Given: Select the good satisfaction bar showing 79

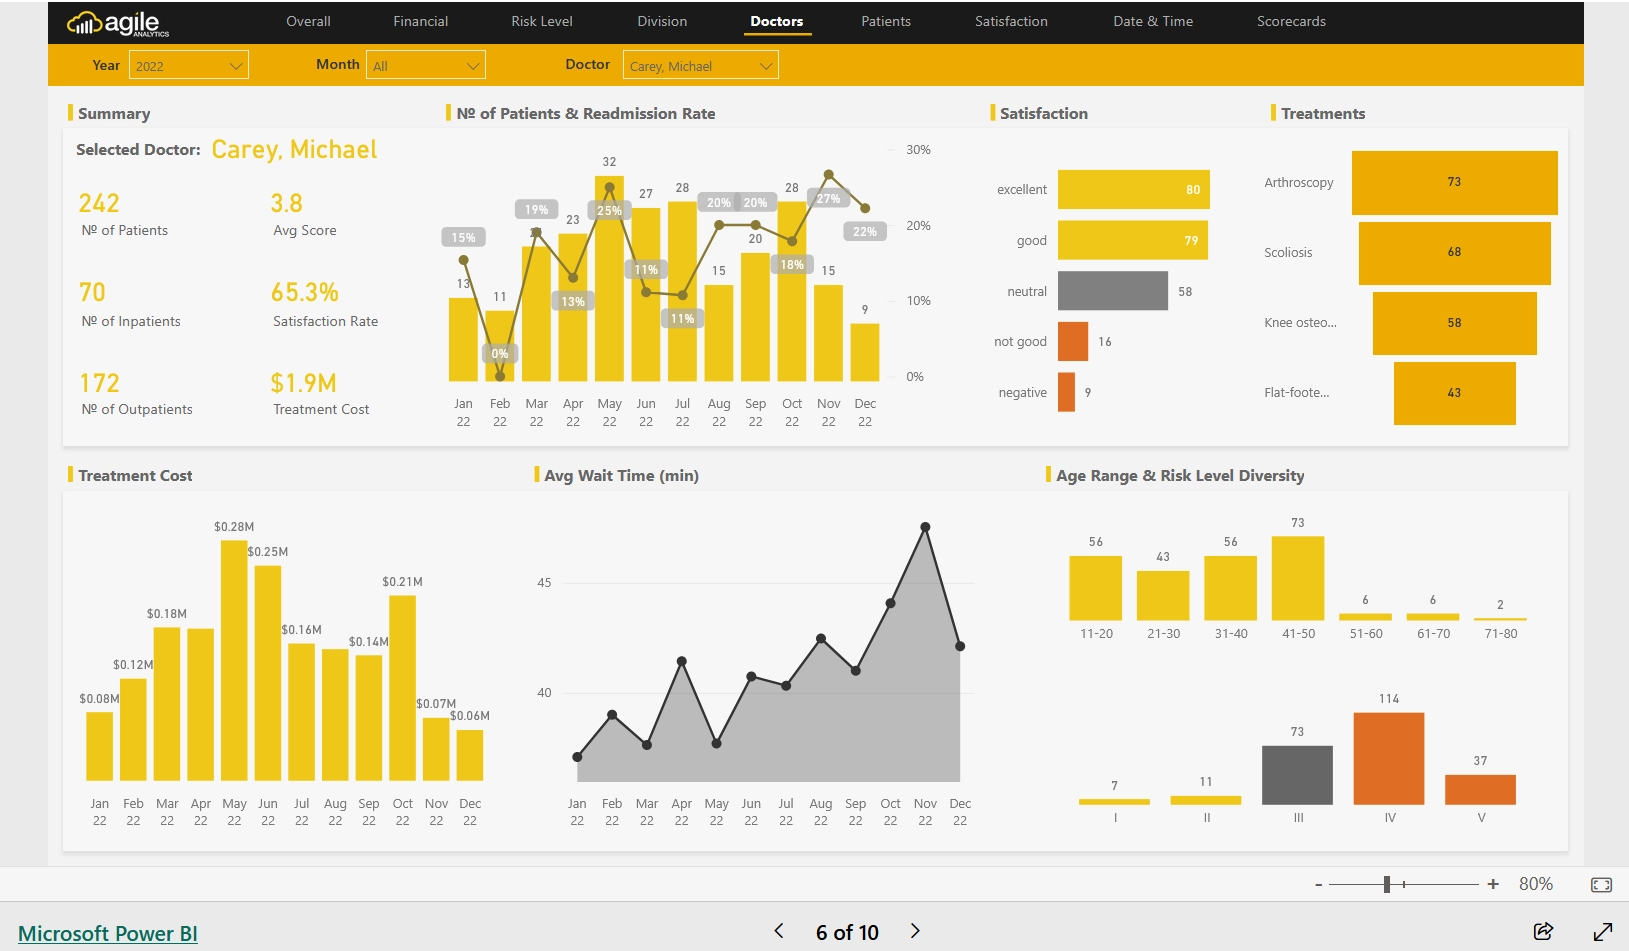Looking at the screenshot, I should (x=1133, y=240).
